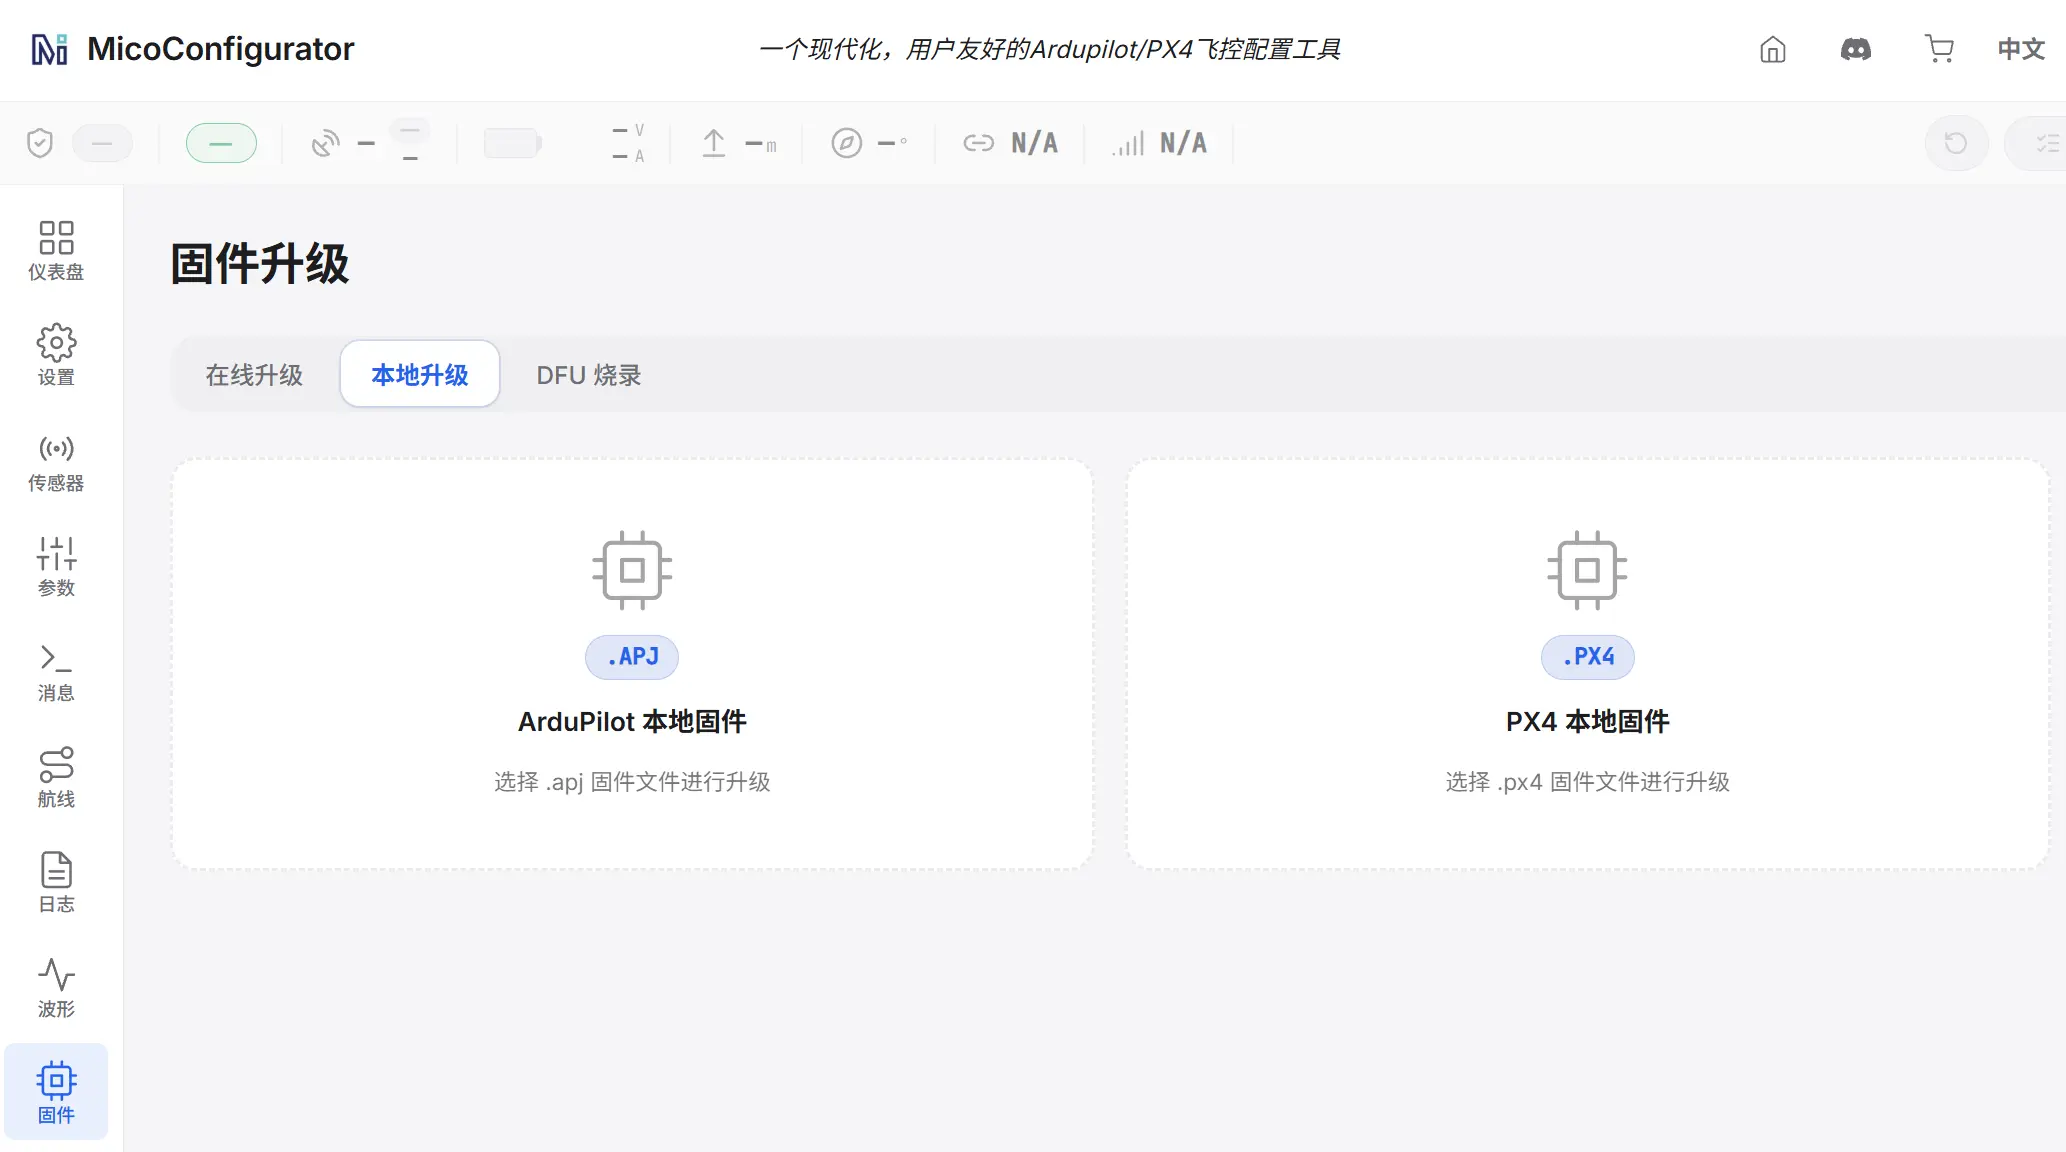Open 日志 logs in sidebar

pos(56,882)
